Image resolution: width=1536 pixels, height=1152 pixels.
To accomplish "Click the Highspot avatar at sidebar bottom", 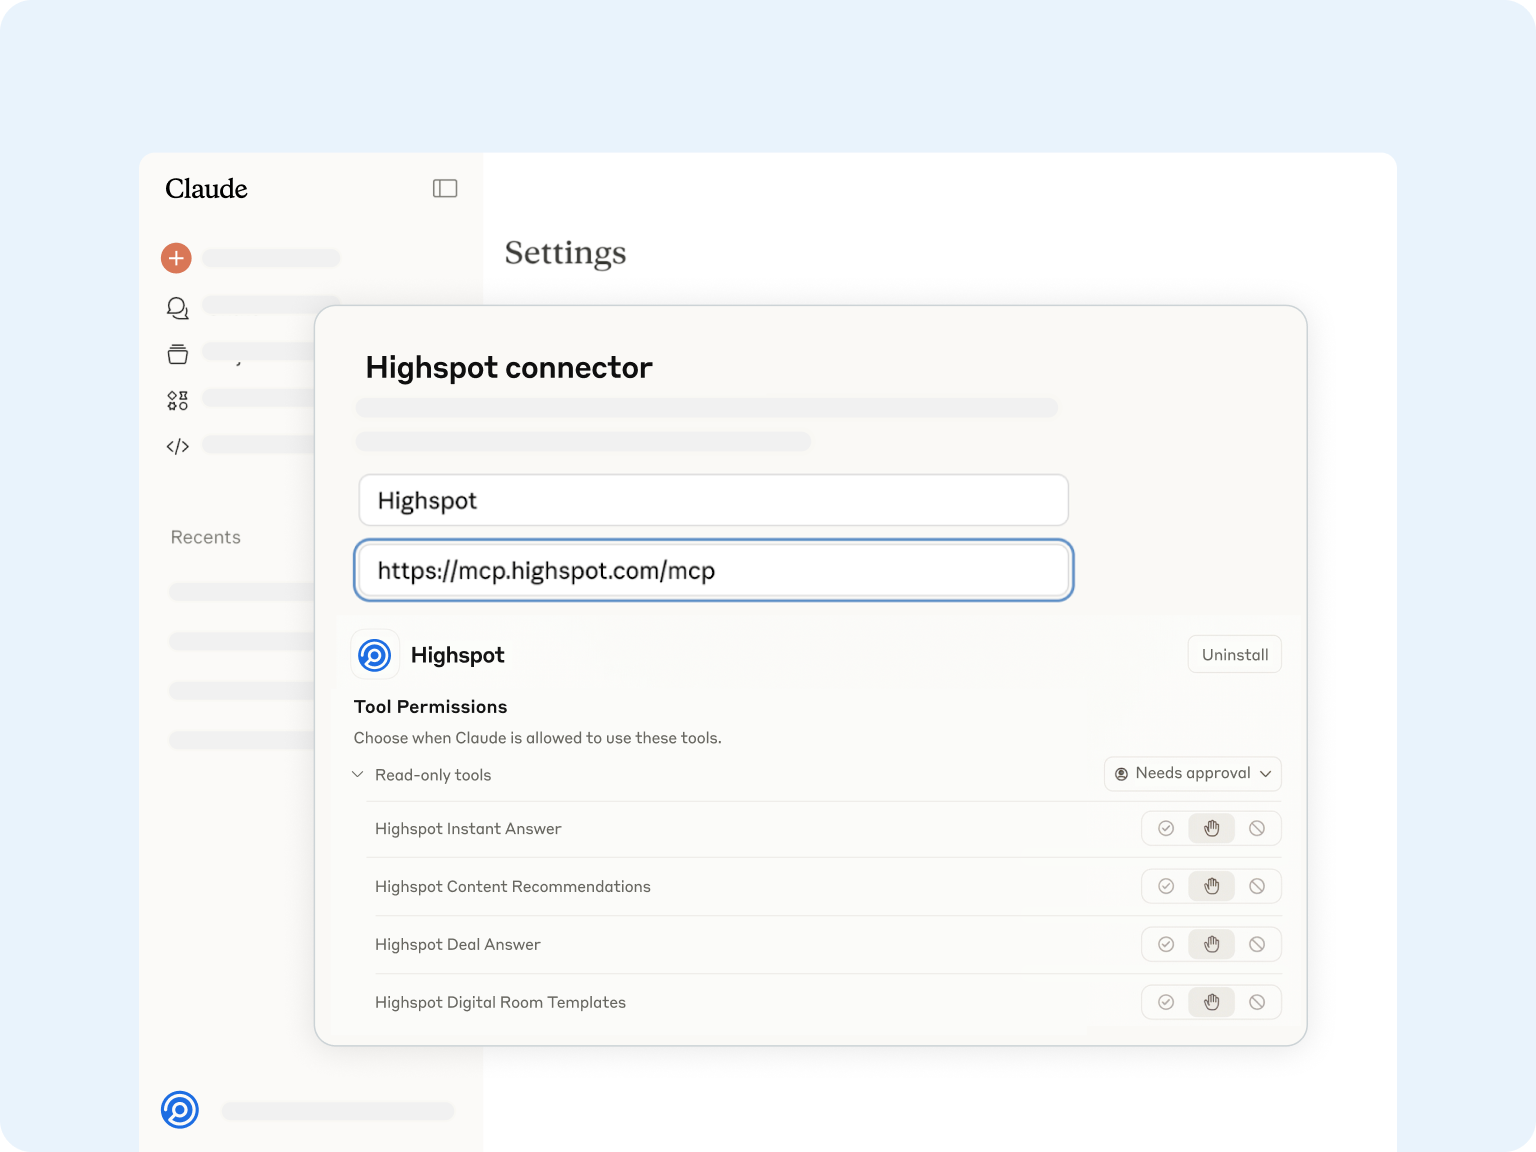I will click(180, 1110).
